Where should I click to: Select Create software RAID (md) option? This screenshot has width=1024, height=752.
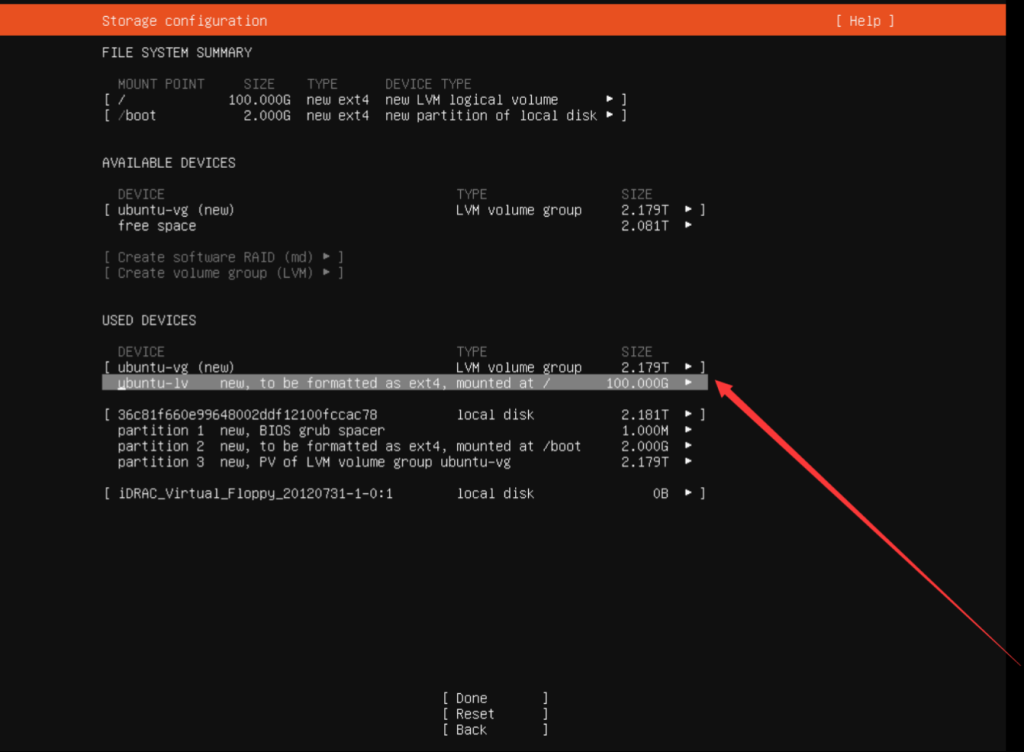pos(223,257)
